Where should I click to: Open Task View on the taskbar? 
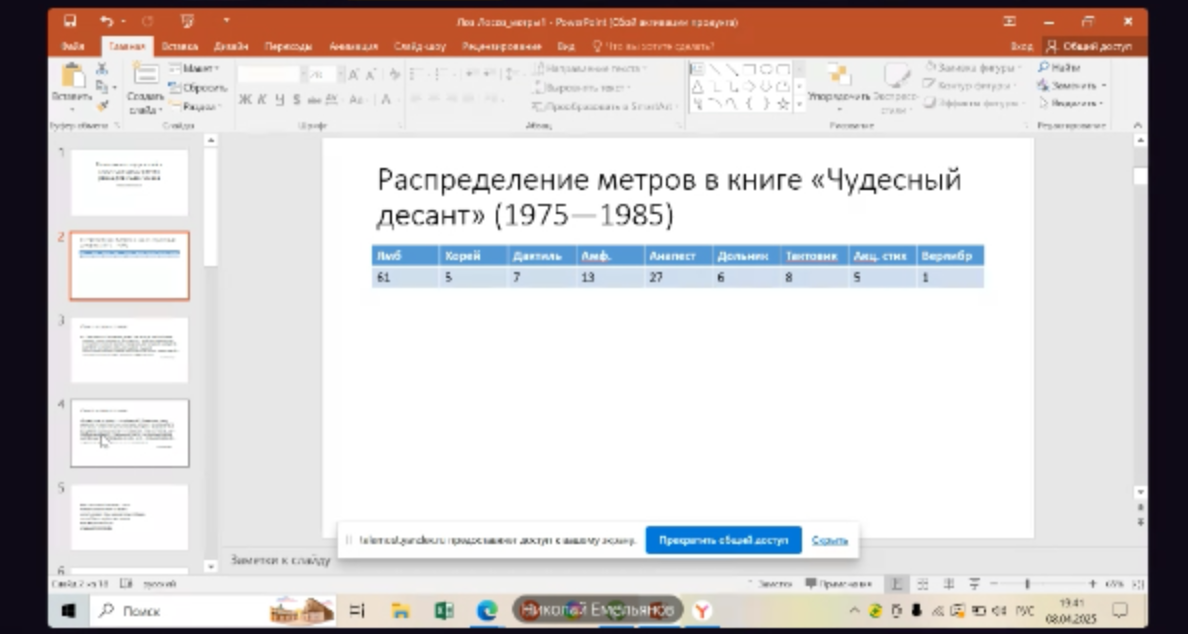click(358, 611)
